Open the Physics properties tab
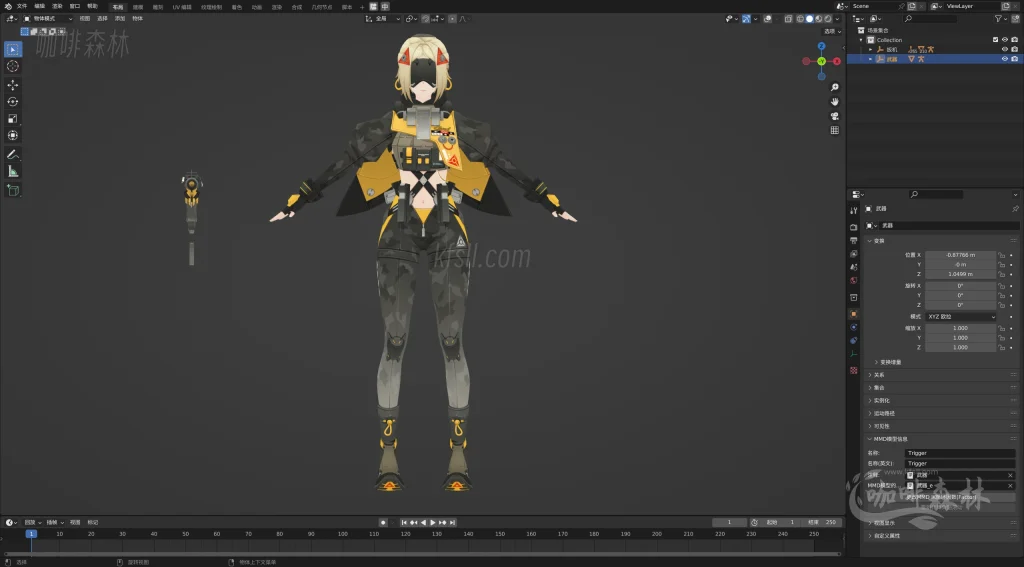Image resolution: width=1024 pixels, height=567 pixels. point(854,327)
